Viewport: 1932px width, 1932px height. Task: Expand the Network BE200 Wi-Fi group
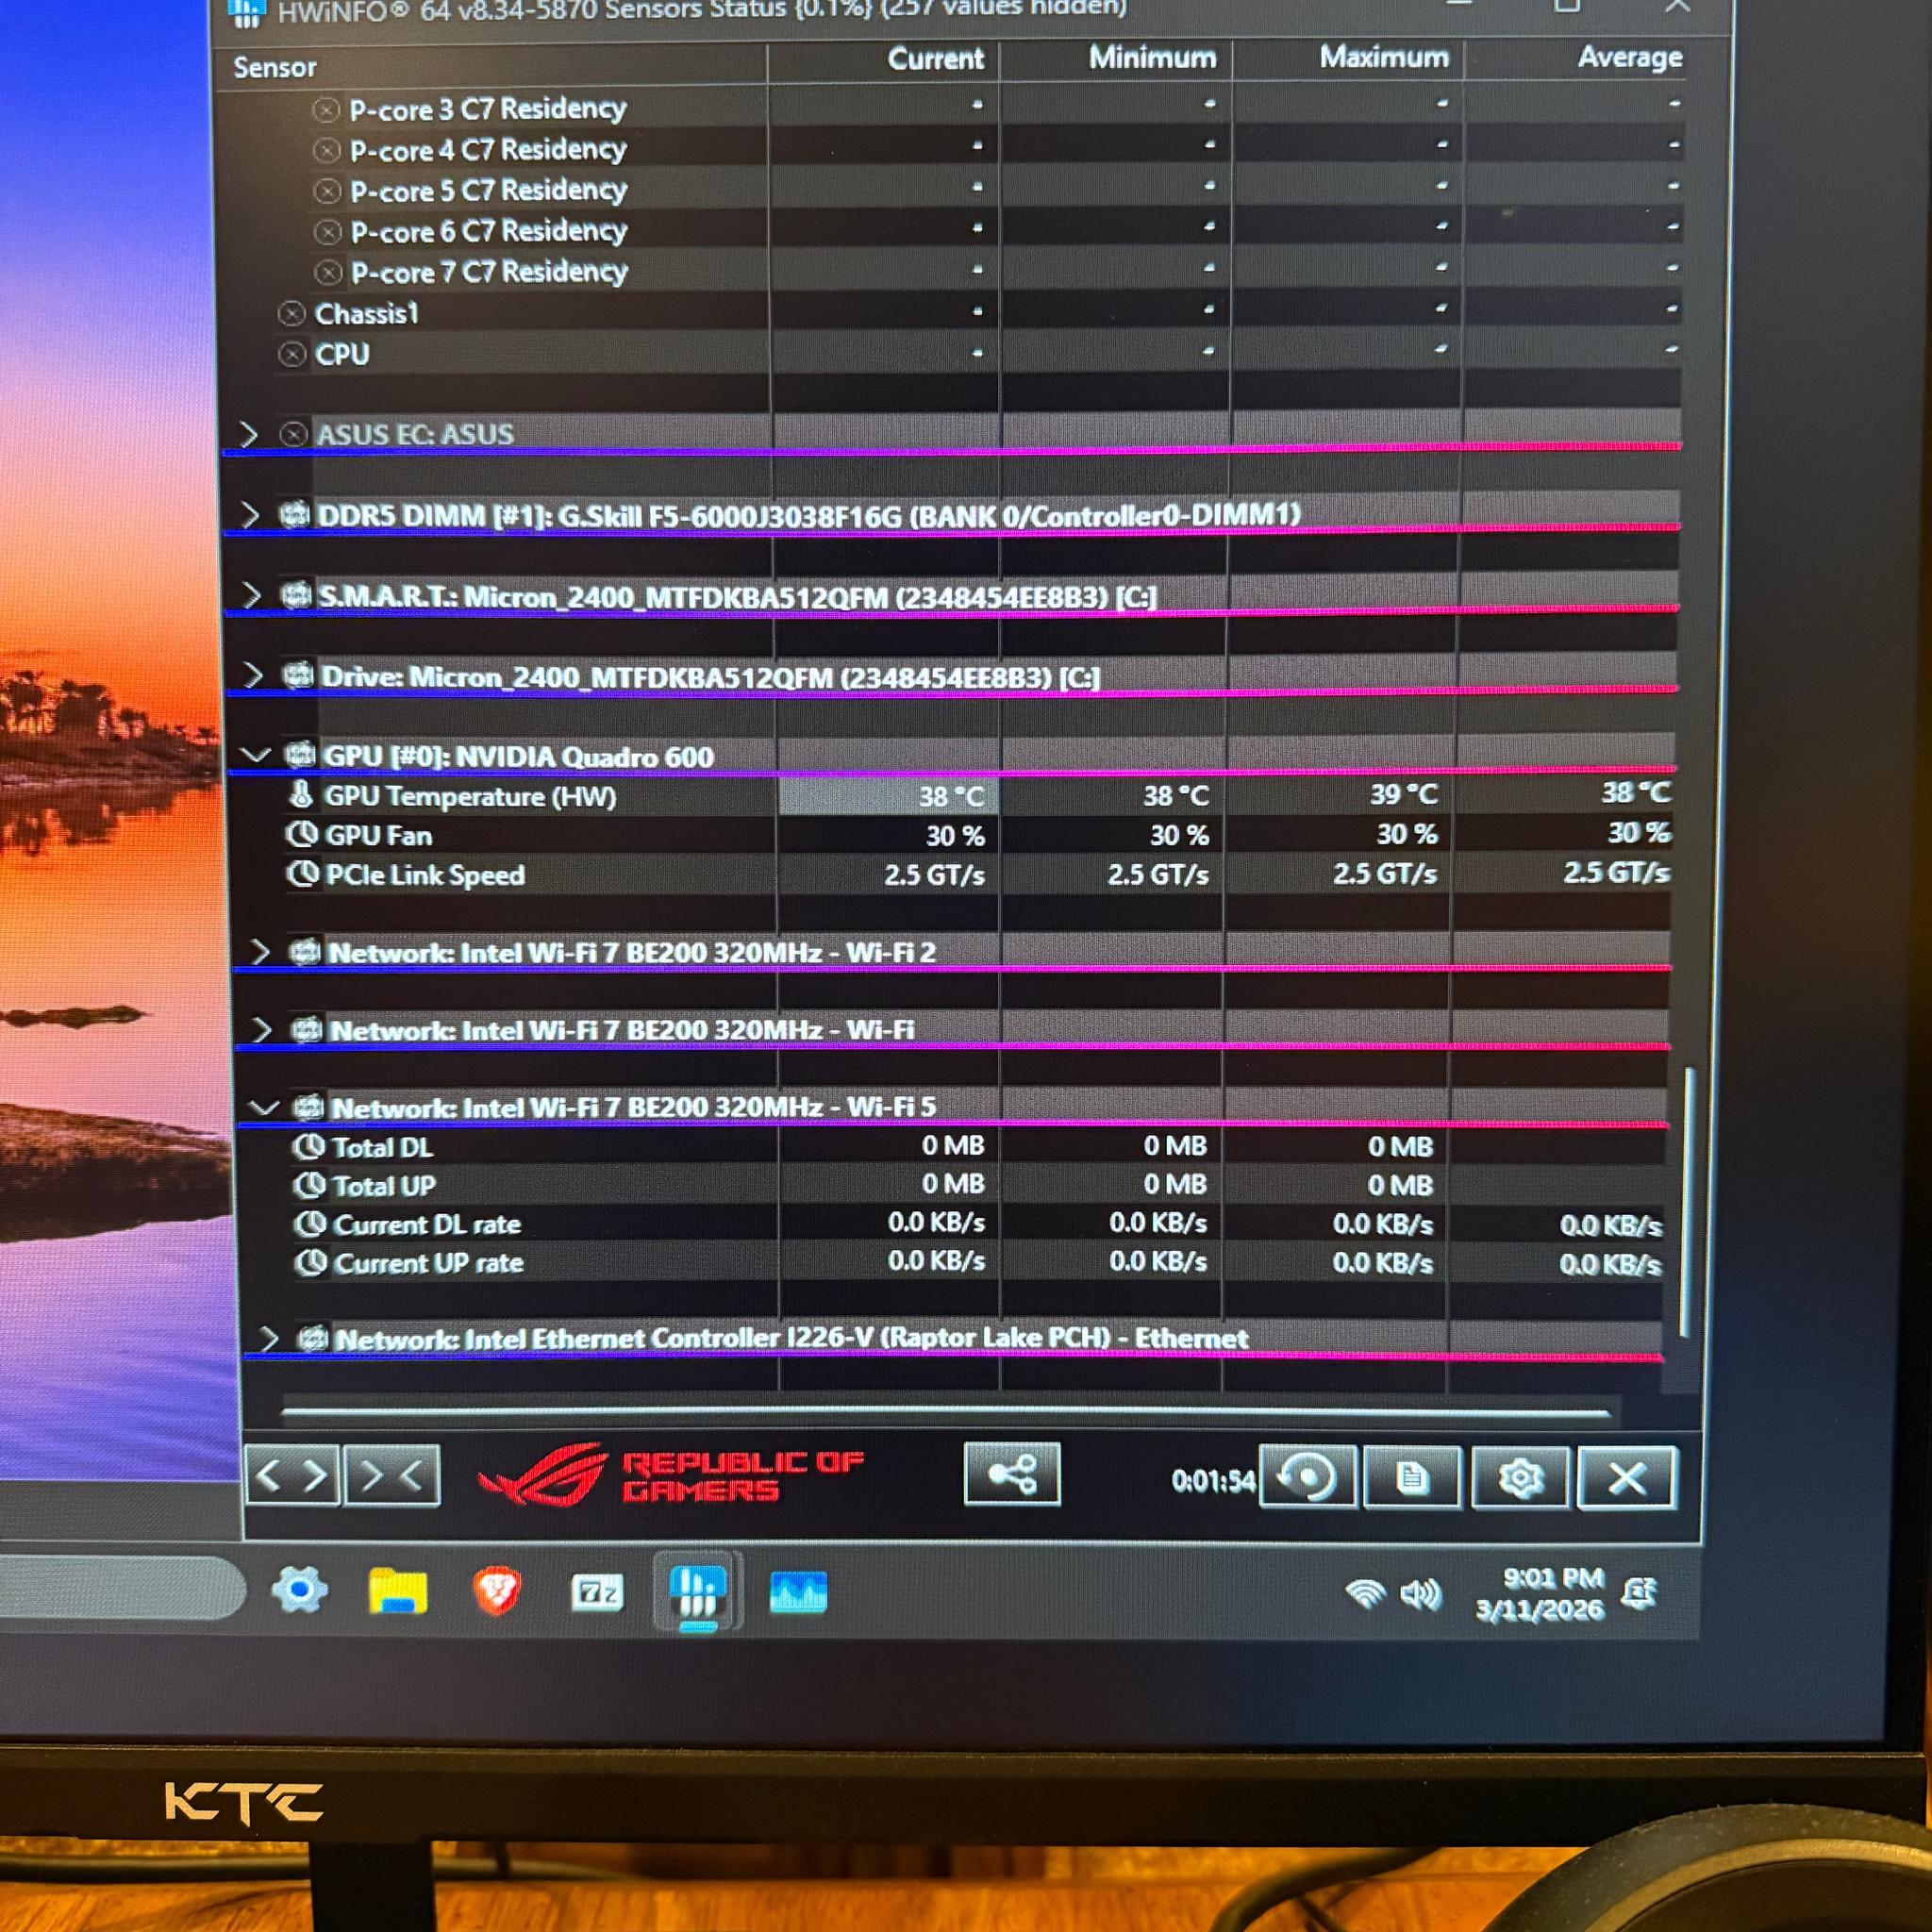click(x=262, y=1030)
